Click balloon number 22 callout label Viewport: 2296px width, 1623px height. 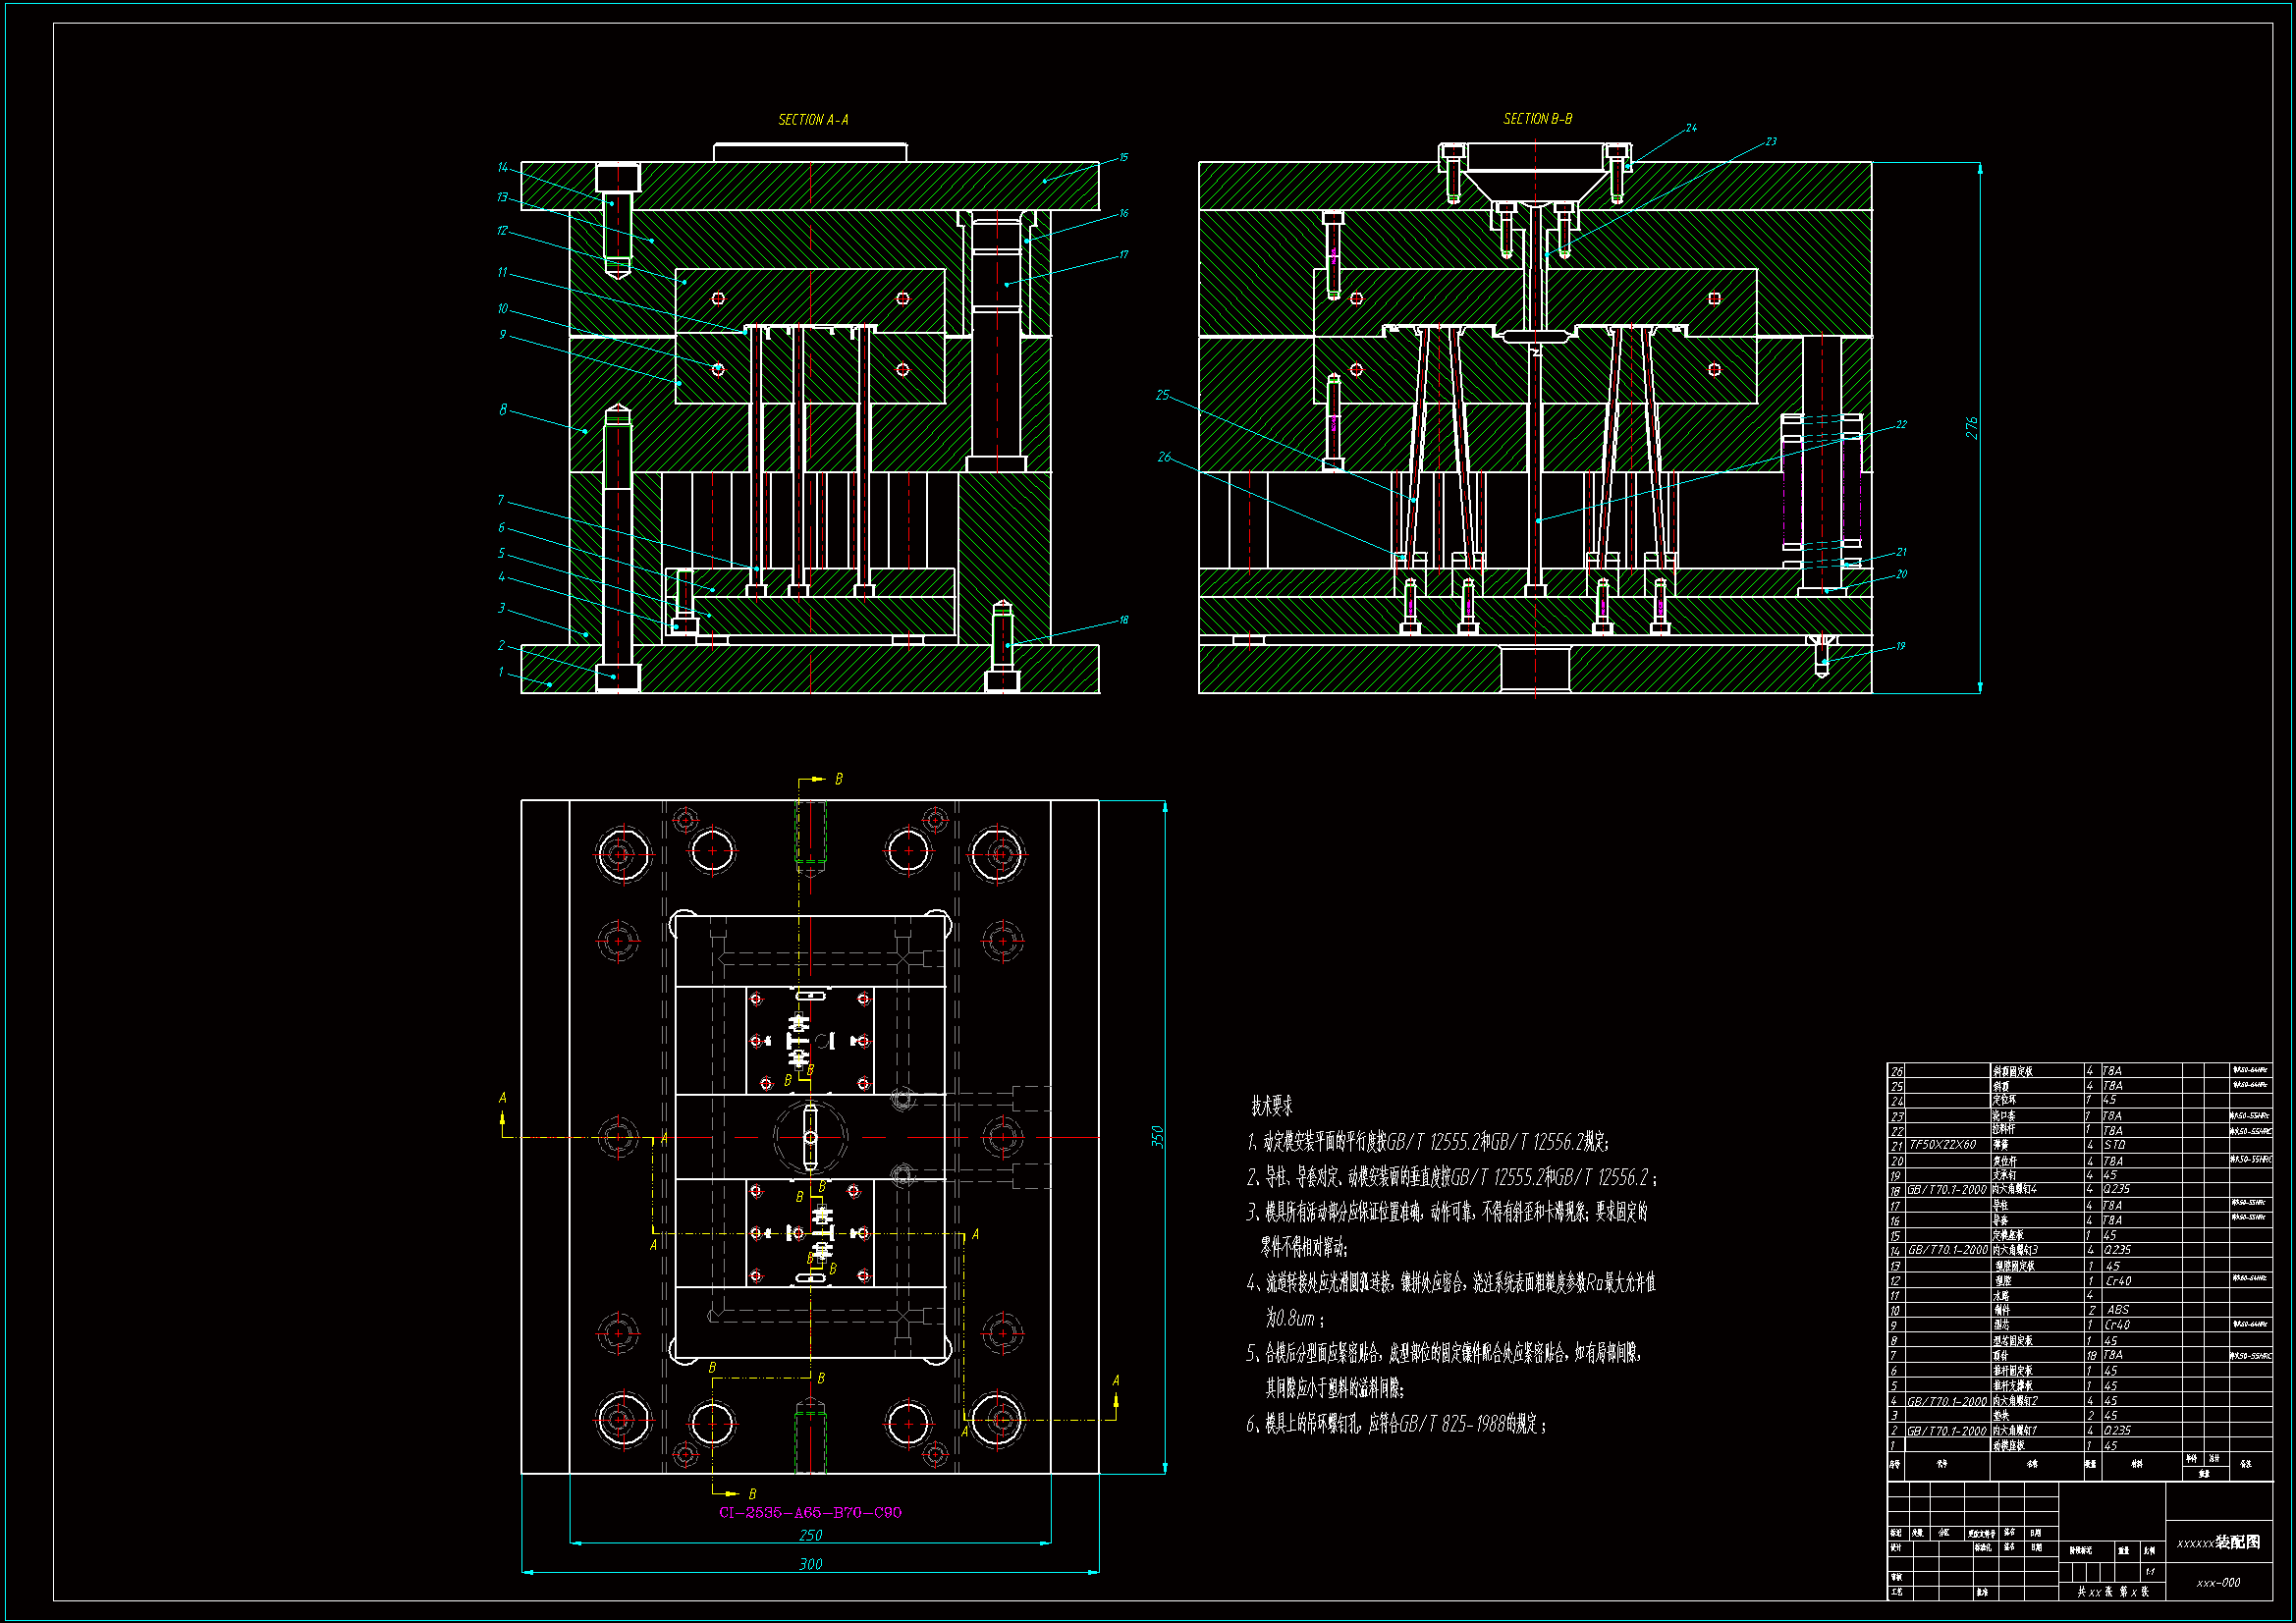pyautogui.click(x=1901, y=425)
